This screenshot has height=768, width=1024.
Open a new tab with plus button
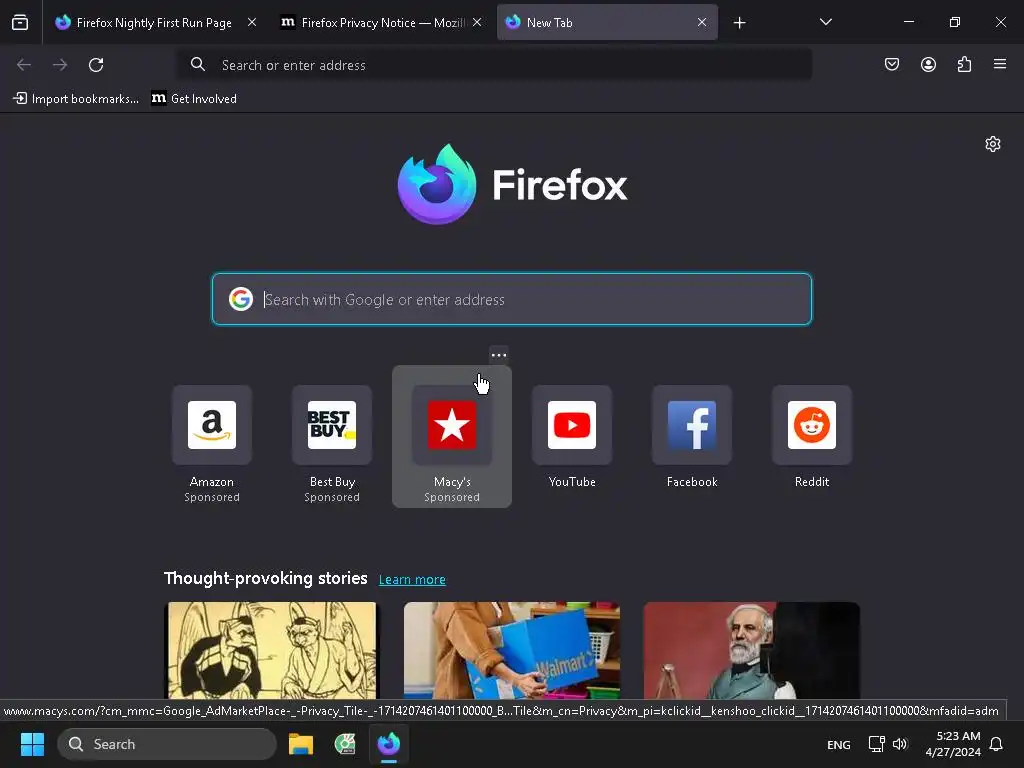coord(739,23)
